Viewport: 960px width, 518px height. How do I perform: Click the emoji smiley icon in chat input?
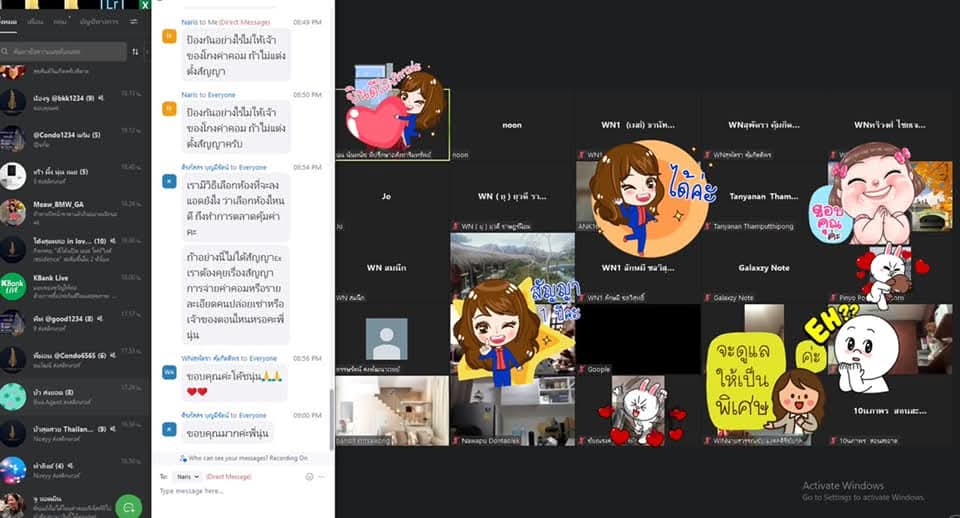click(x=309, y=477)
